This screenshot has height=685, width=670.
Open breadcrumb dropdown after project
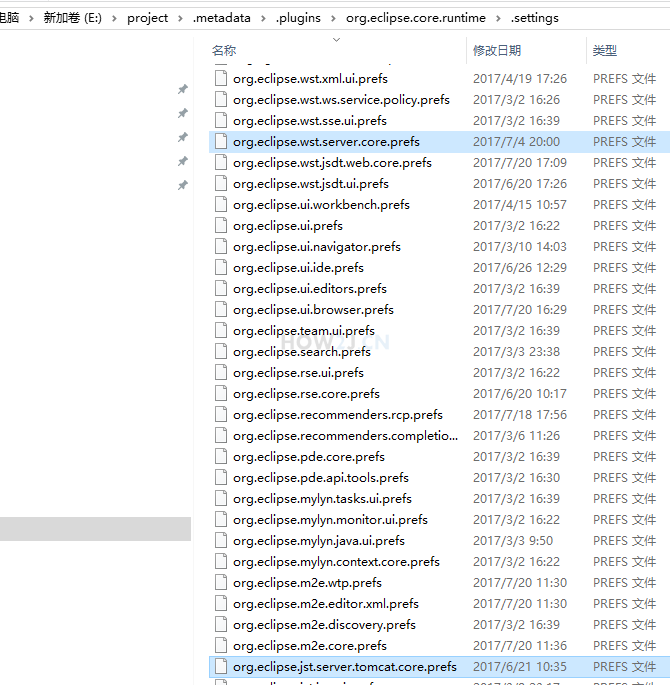coord(180,18)
